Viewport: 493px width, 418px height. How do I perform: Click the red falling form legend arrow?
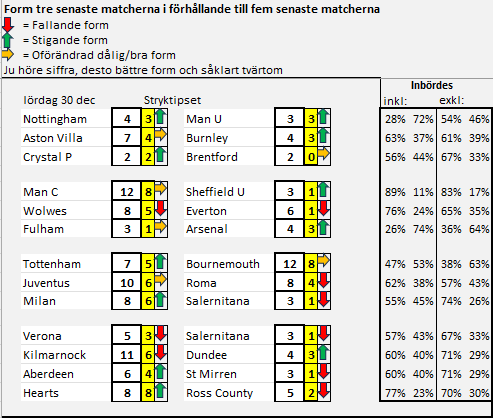coord(8,25)
